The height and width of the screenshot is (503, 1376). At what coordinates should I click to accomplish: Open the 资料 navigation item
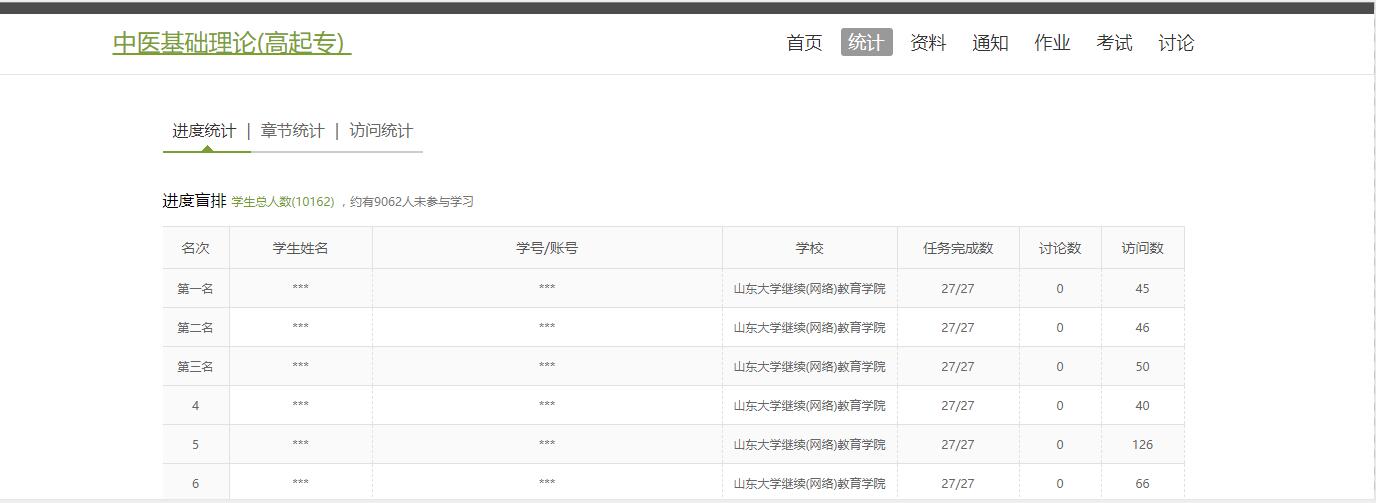coord(928,43)
